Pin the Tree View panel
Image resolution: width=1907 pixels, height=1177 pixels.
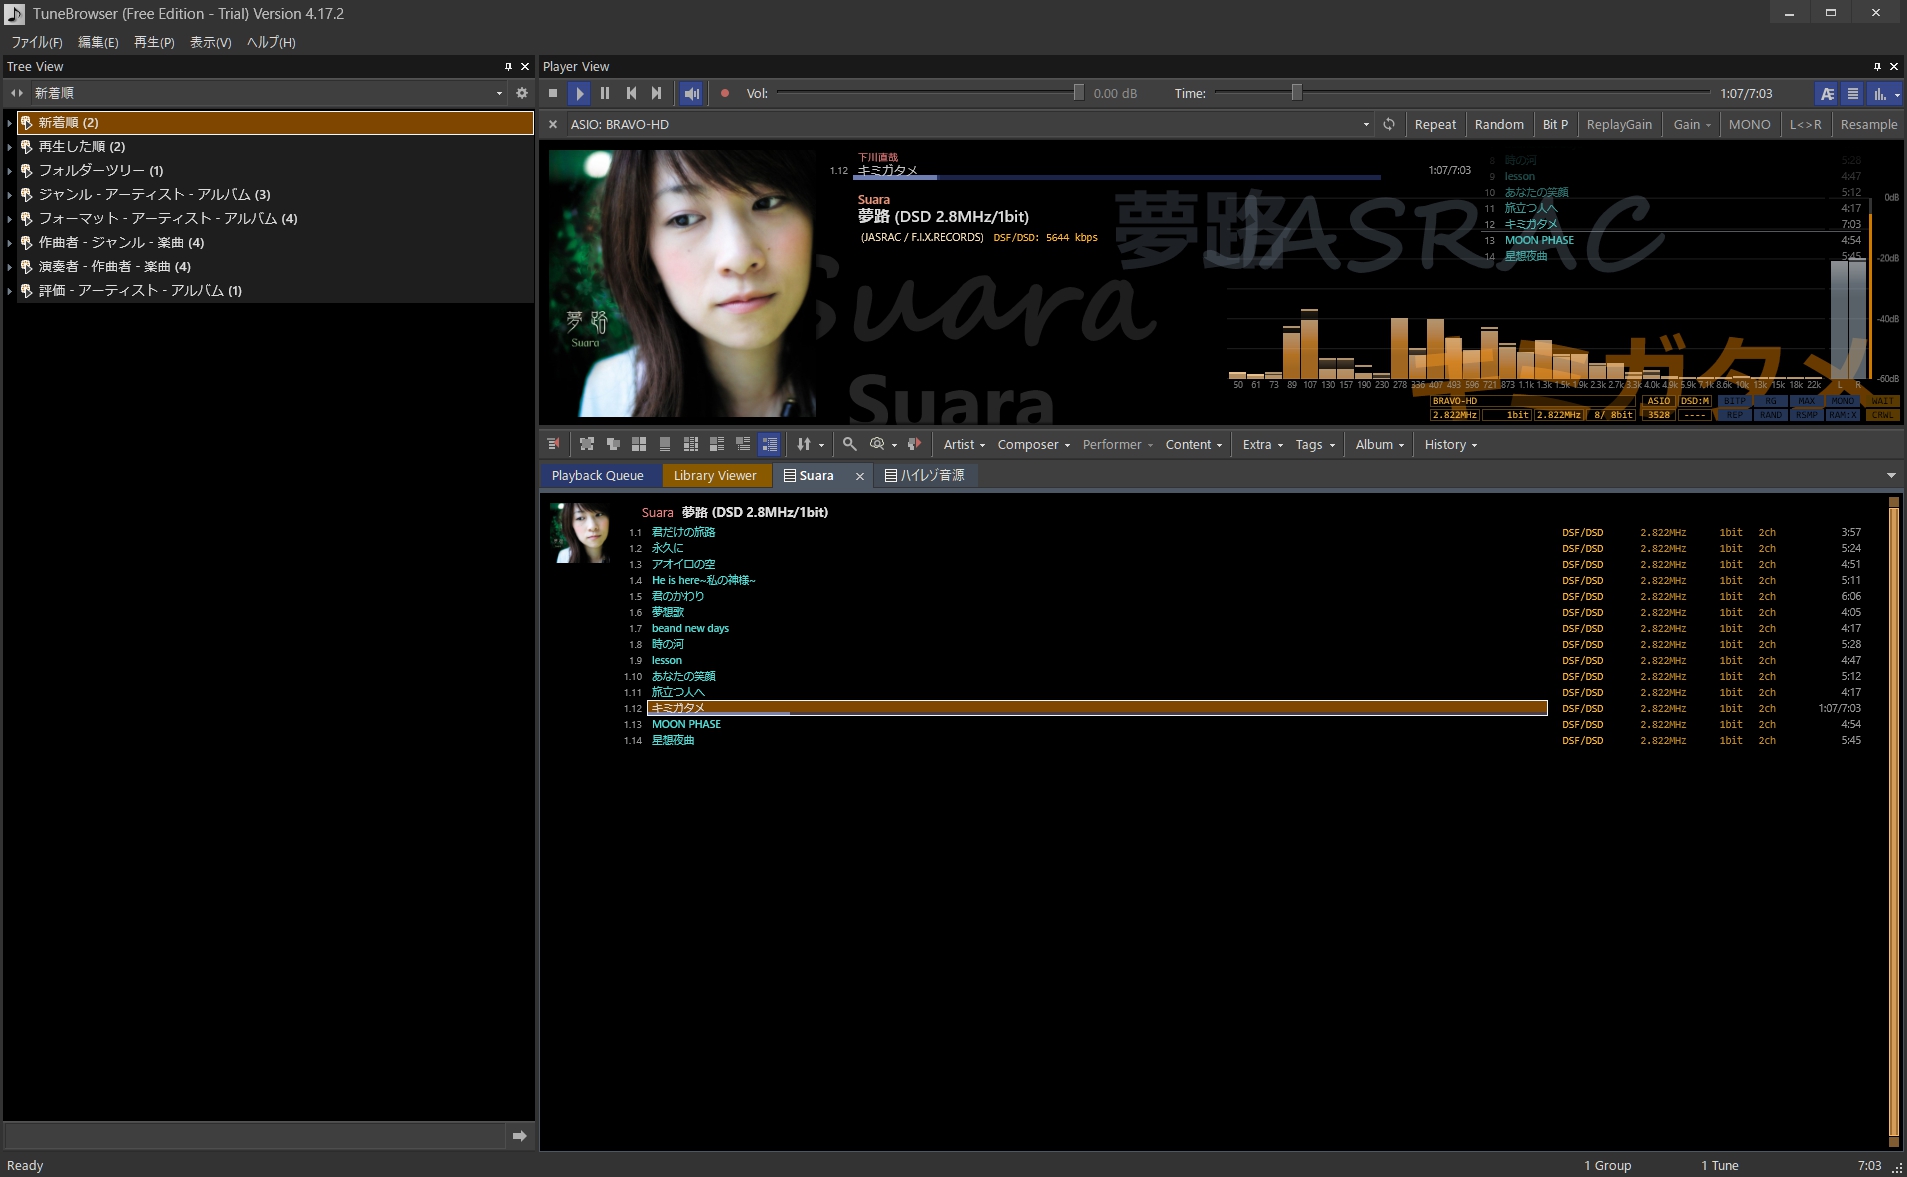[x=508, y=66]
